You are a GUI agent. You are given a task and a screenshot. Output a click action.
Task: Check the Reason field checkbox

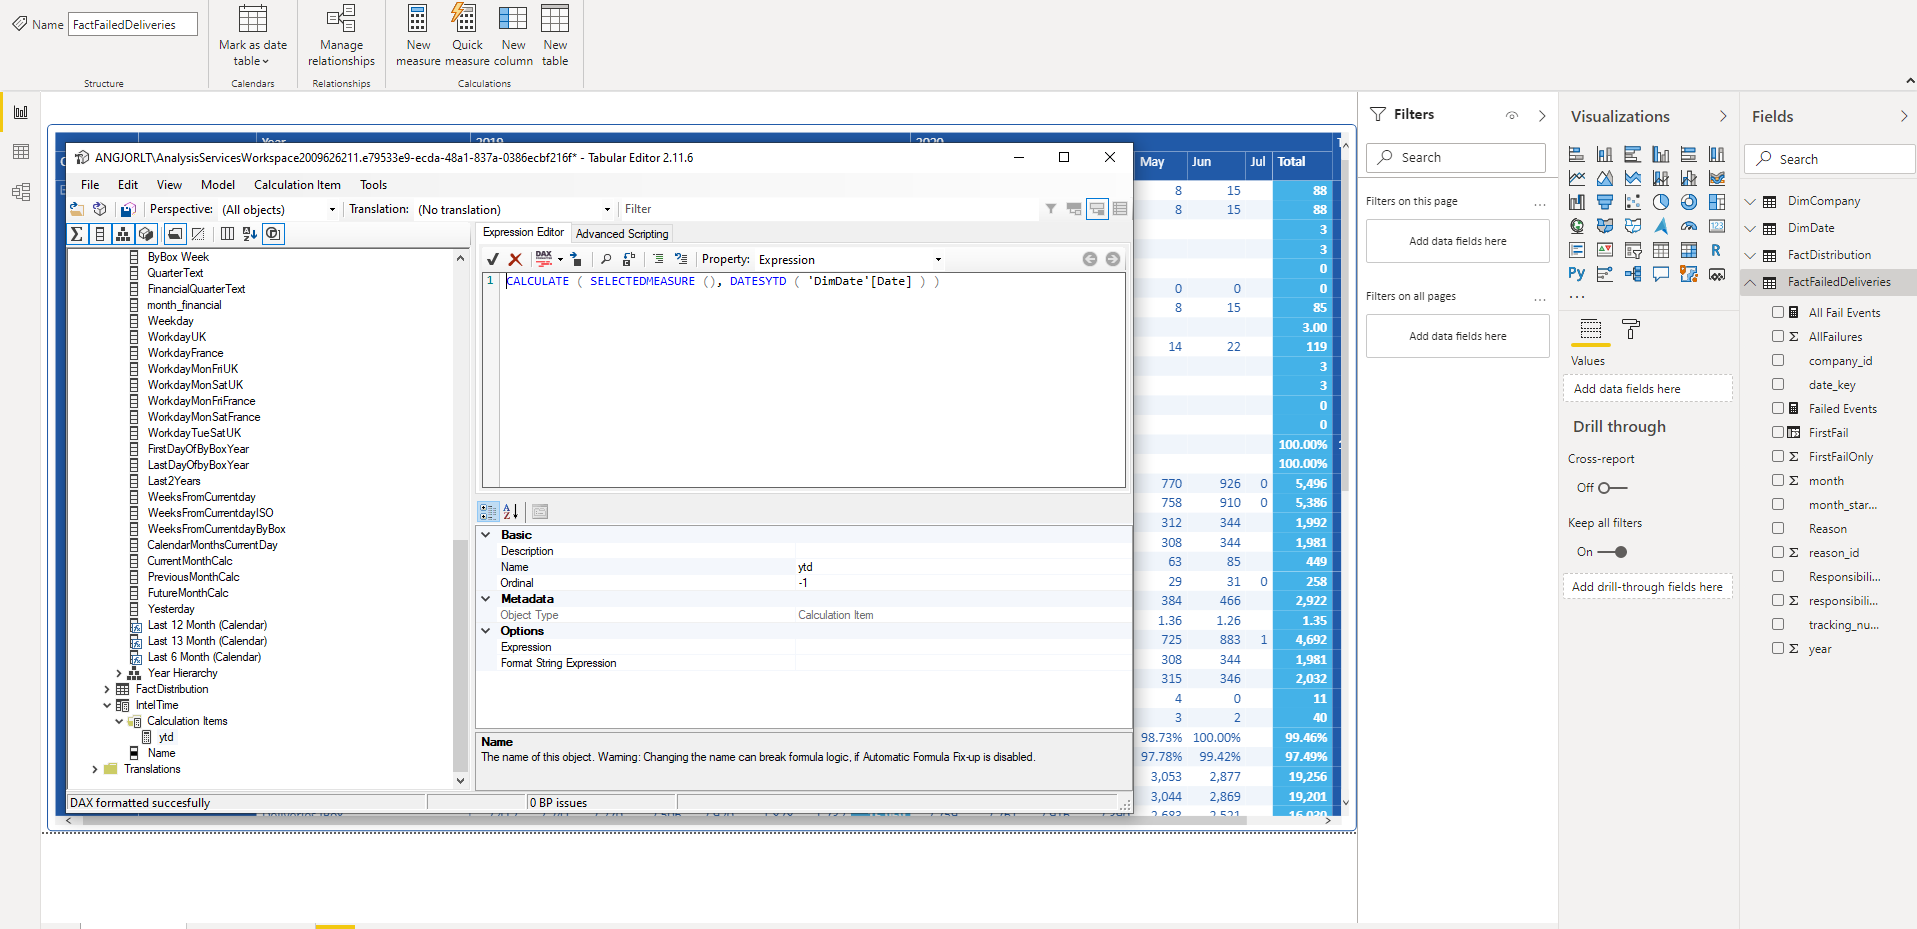tap(1779, 528)
